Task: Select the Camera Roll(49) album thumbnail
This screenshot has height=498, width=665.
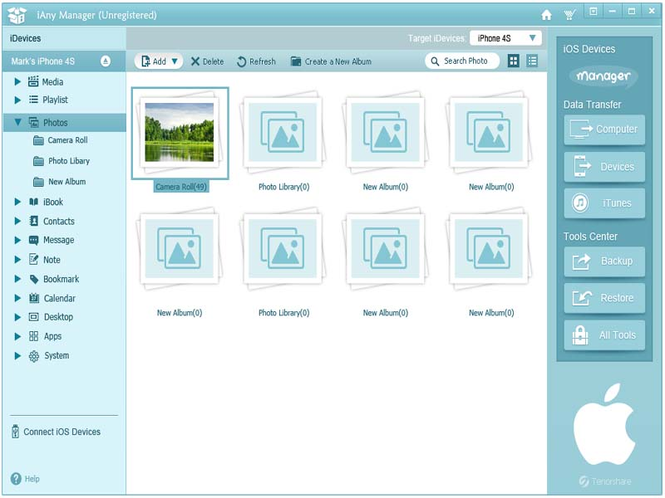Action: (180, 133)
